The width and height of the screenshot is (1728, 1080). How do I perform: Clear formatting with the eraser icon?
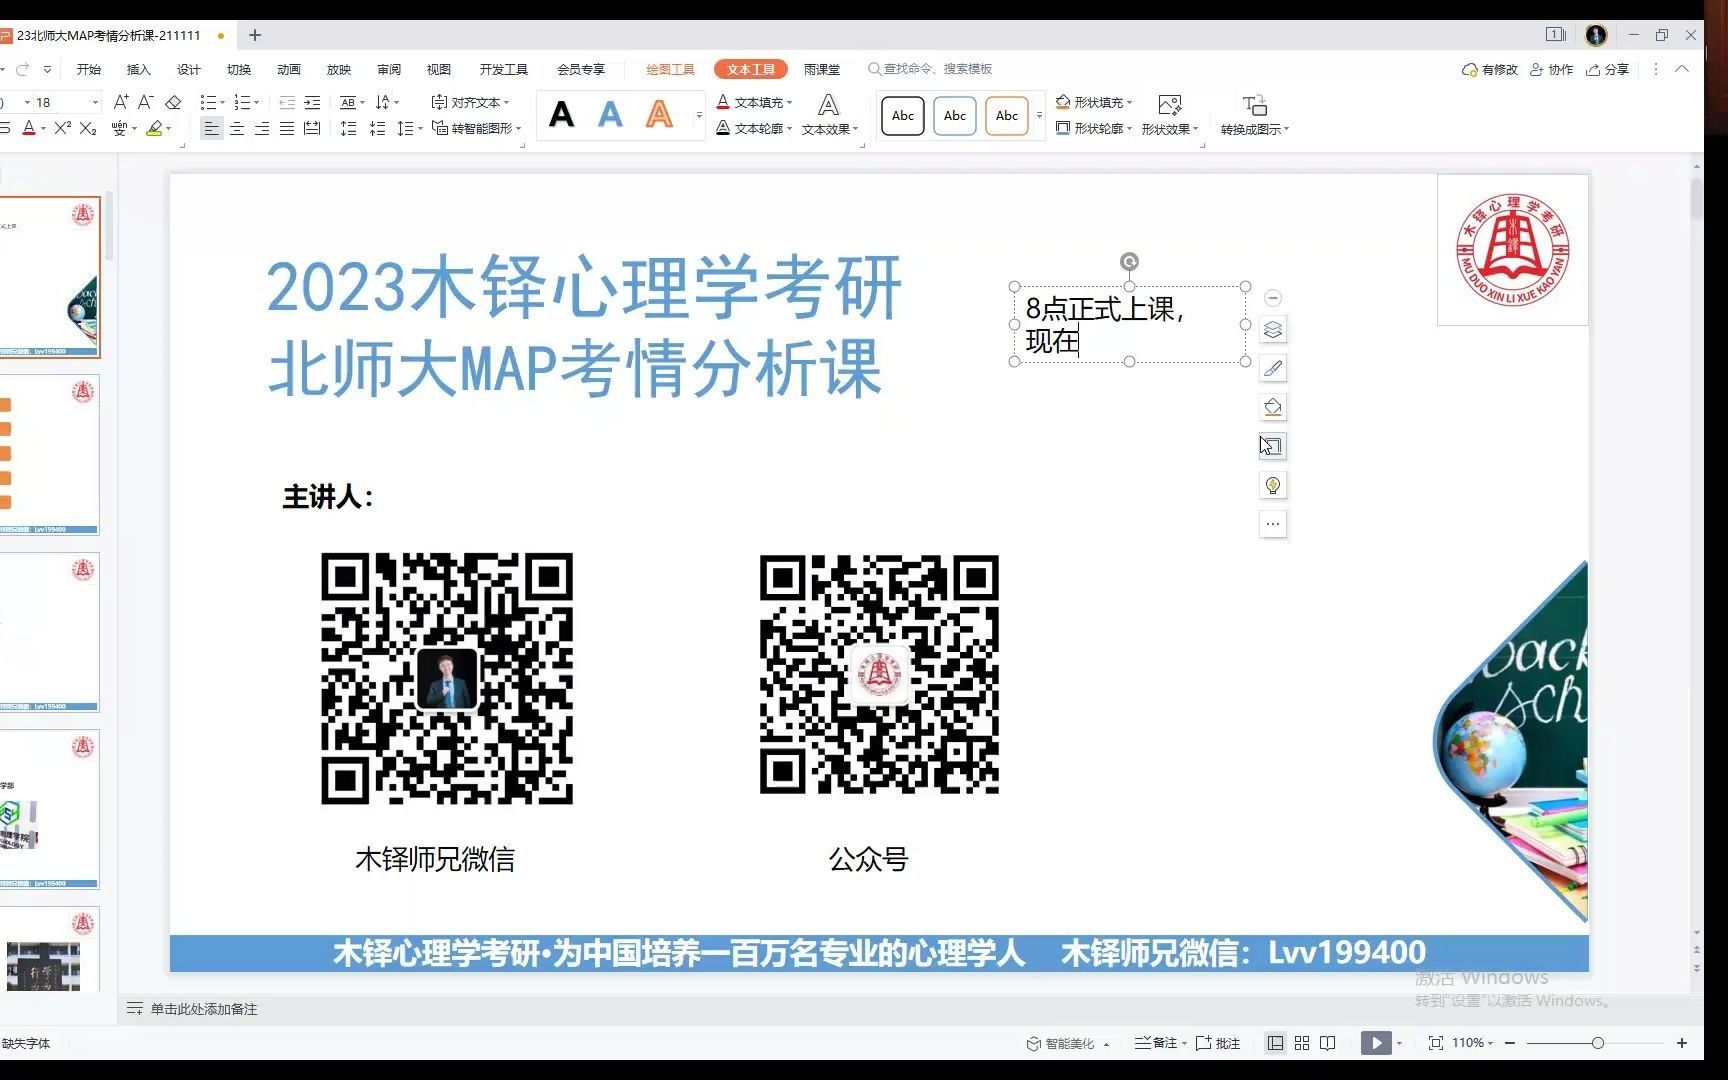pyautogui.click(x=173, y=102)
